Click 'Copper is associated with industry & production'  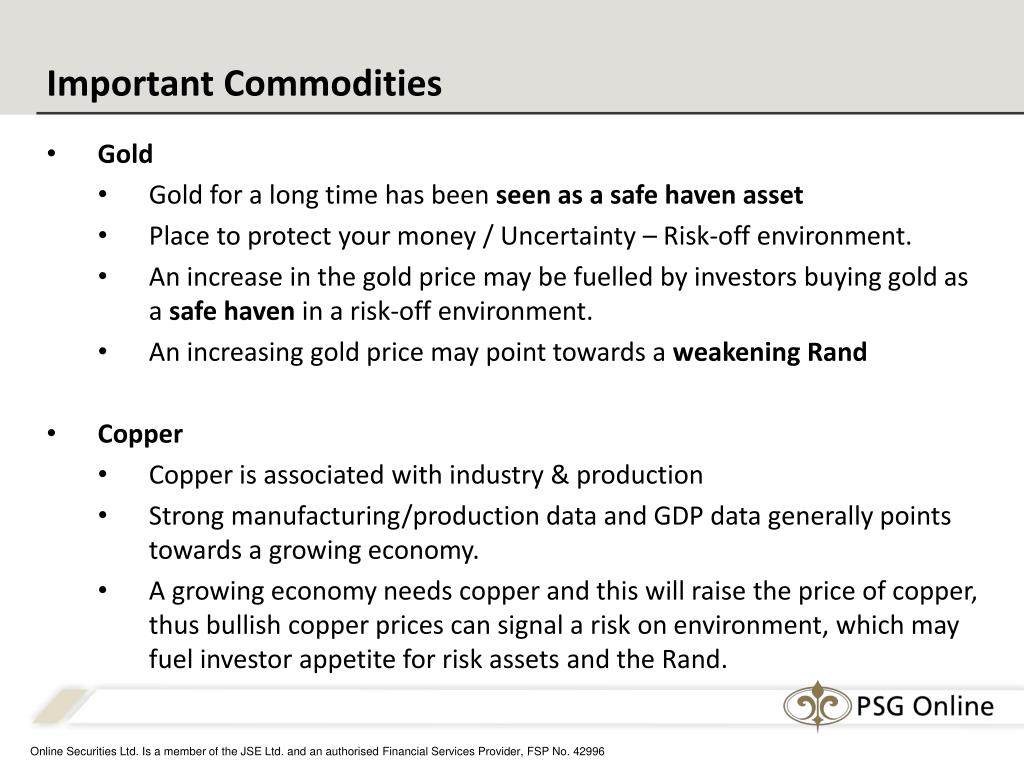[426, 475]
